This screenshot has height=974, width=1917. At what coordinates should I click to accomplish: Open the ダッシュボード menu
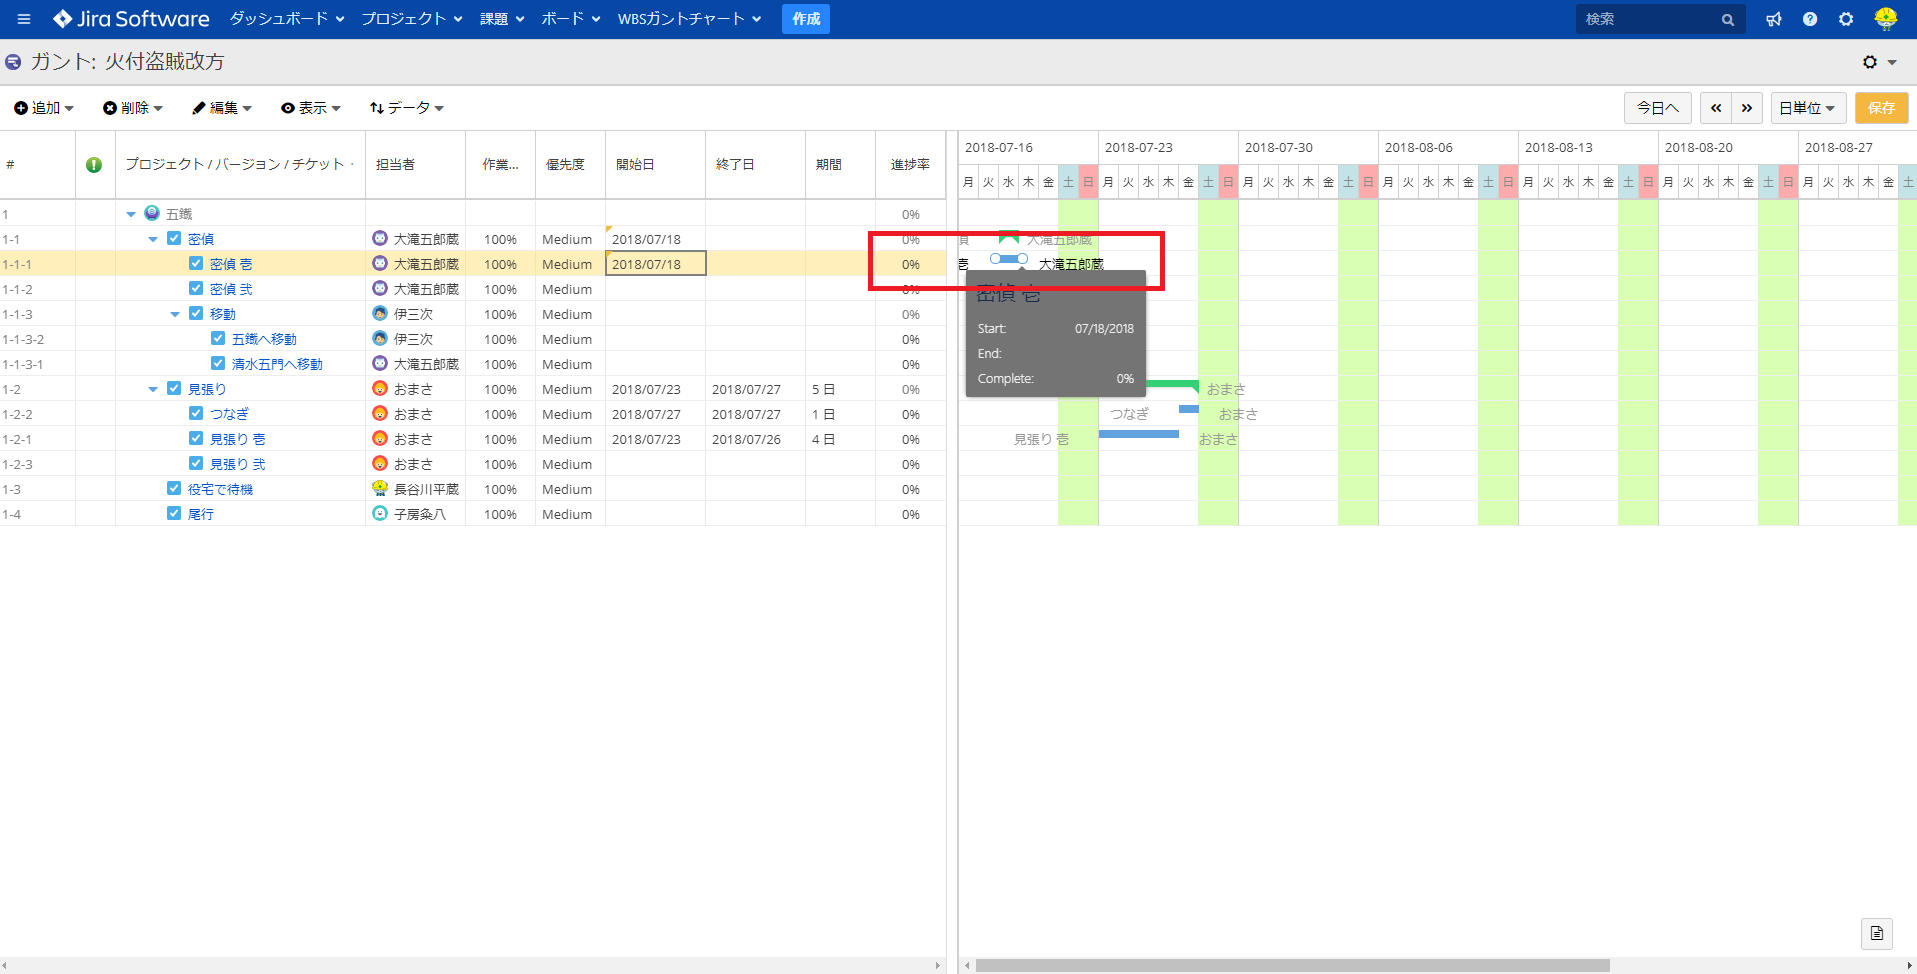pyautogui.click(x=287, y=19)
